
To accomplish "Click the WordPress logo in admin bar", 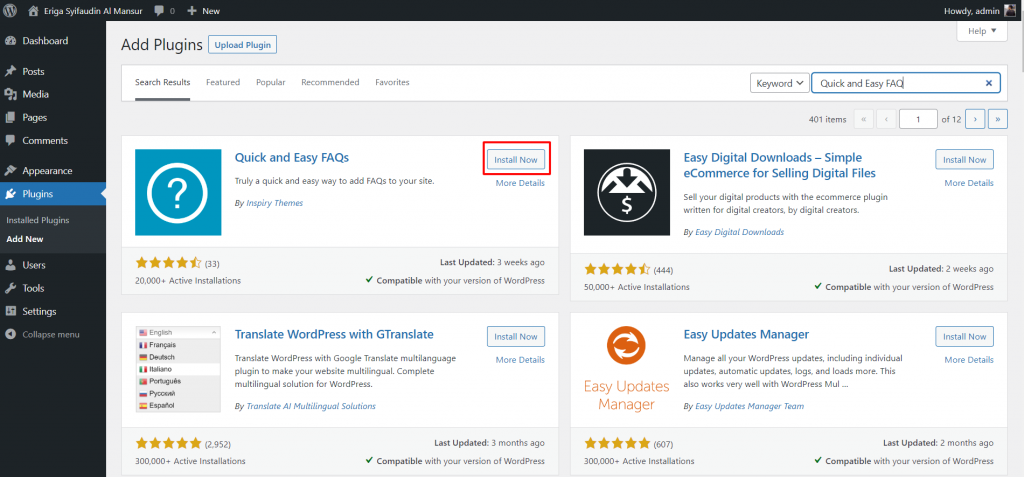I will pos(11,10).
